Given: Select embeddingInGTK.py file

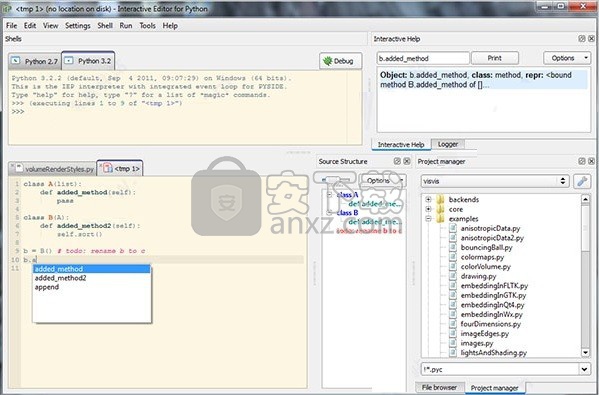Looking at the screenshot, I should pos(493,295).
